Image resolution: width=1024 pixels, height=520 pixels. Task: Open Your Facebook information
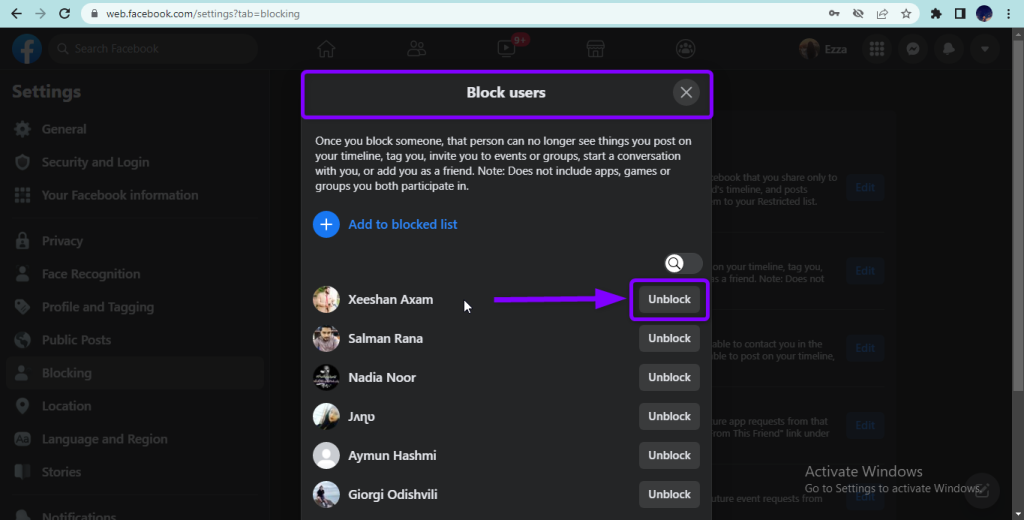(135, 195)
